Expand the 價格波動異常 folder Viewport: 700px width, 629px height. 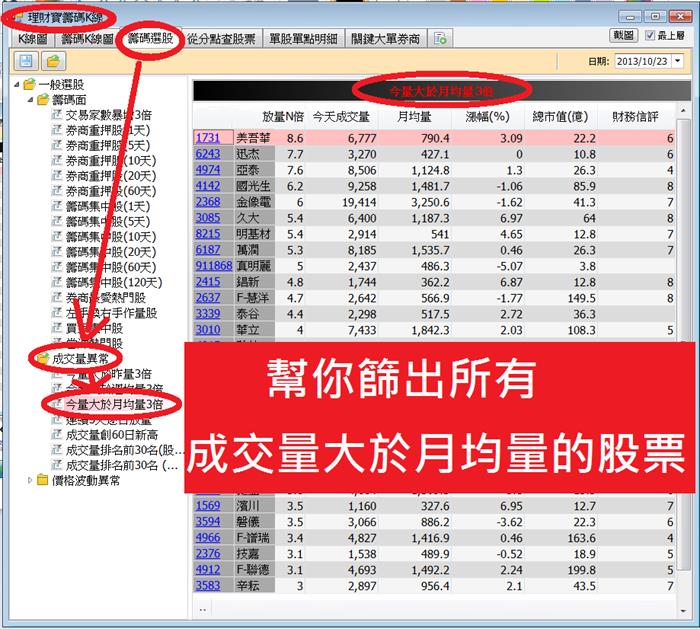point(30,480)
